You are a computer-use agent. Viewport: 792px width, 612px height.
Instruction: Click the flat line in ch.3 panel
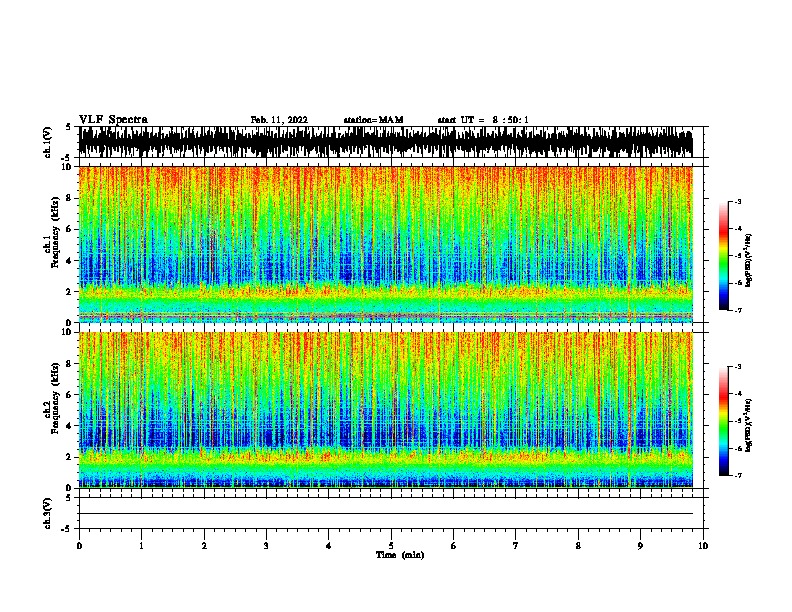click(385, 514)
